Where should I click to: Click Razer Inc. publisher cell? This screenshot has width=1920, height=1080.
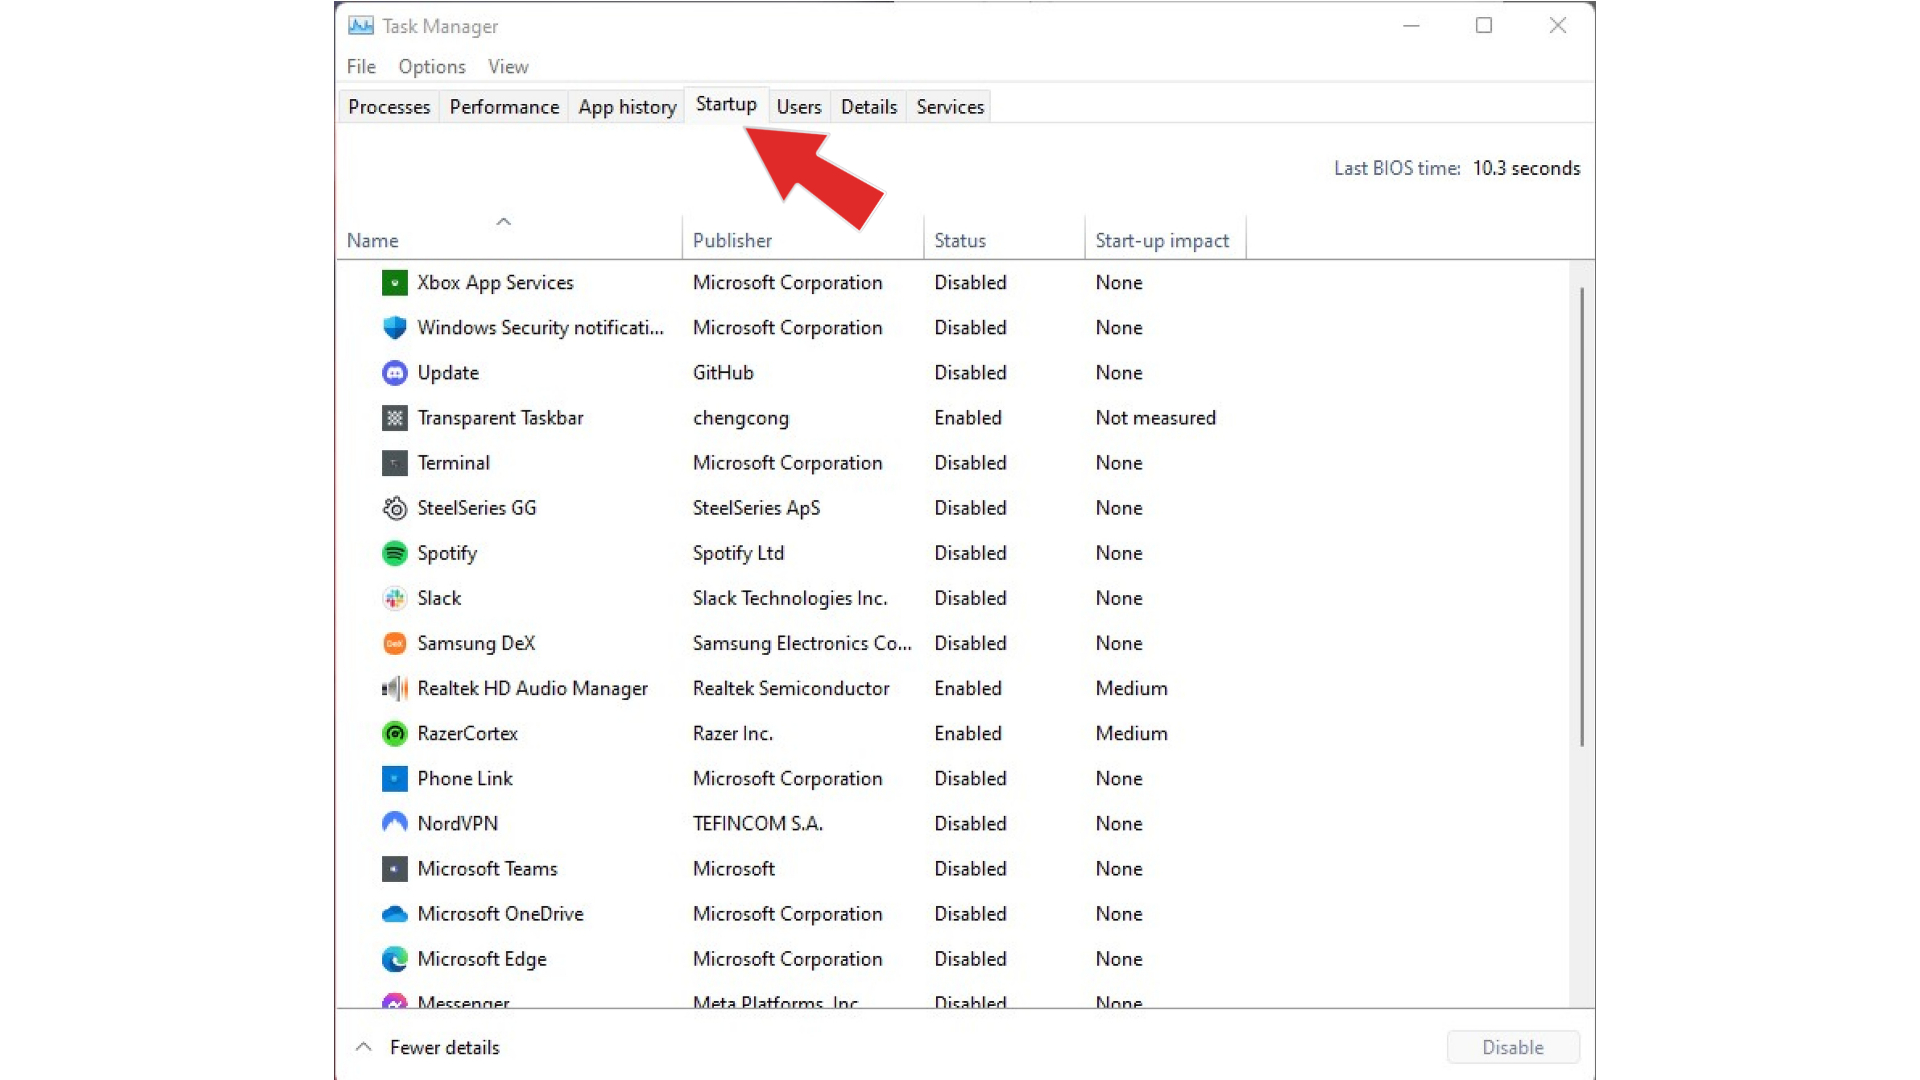tap(732, 733)
